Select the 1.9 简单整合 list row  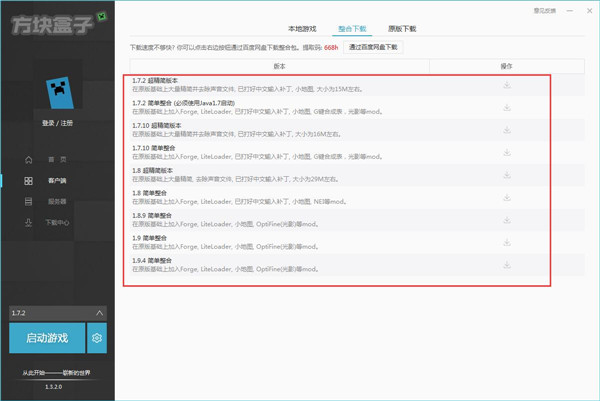tap(300, 242)
